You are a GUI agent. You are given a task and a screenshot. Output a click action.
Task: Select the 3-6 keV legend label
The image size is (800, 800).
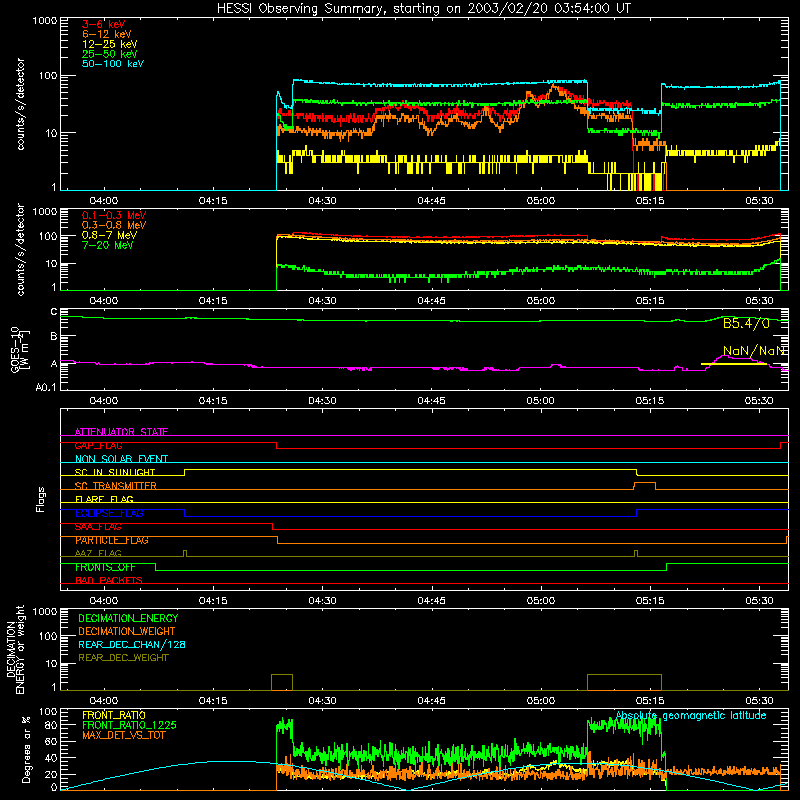pyautogui.click(x=104, y=24)
